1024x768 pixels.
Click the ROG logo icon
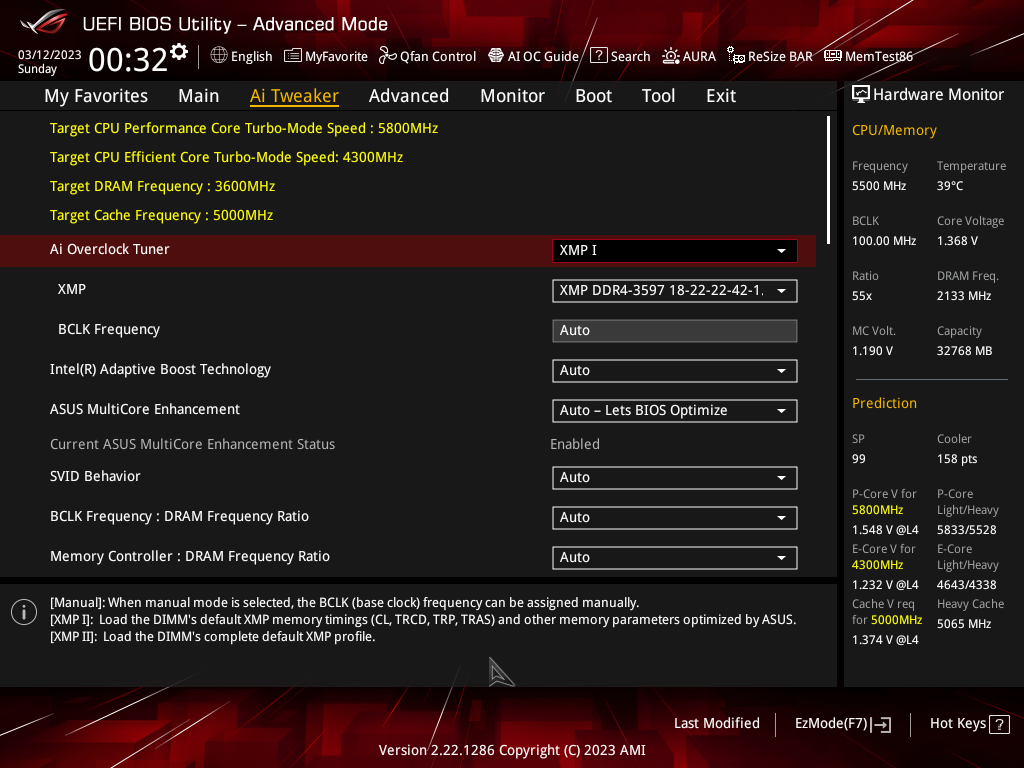point(44,22)
